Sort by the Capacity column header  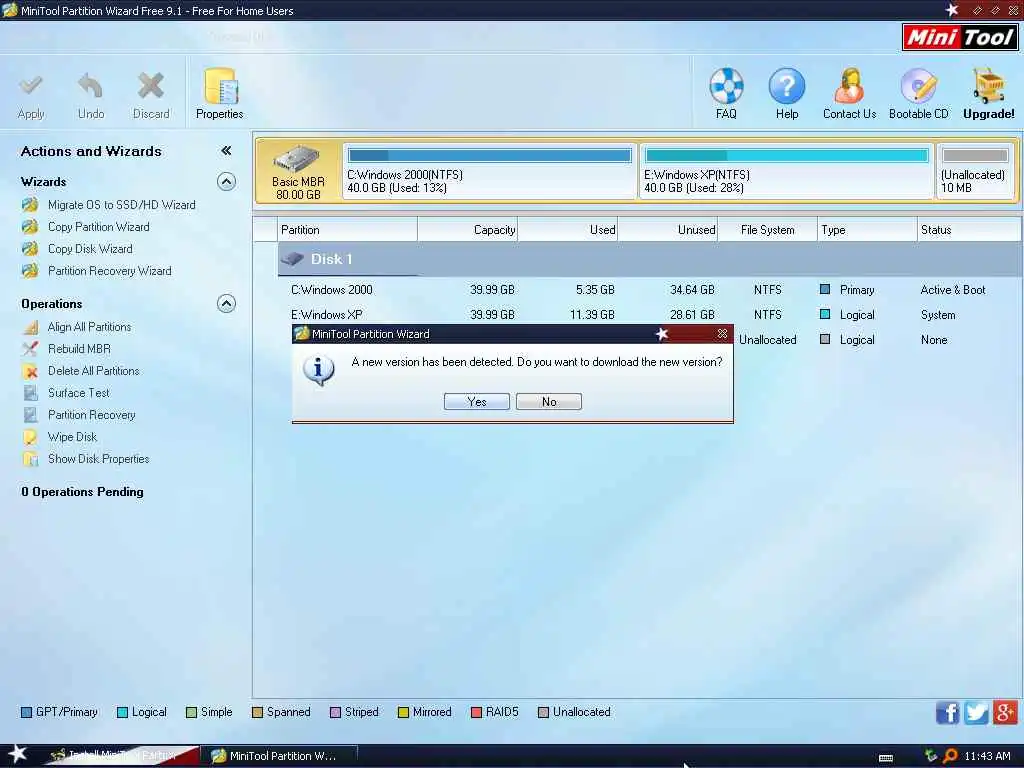point(468,230)
